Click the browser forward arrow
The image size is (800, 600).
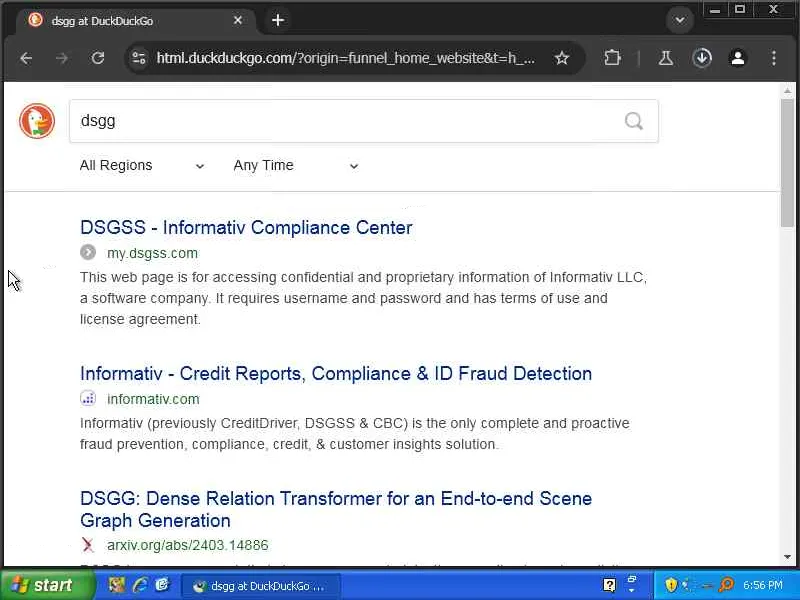pos(62,58)
